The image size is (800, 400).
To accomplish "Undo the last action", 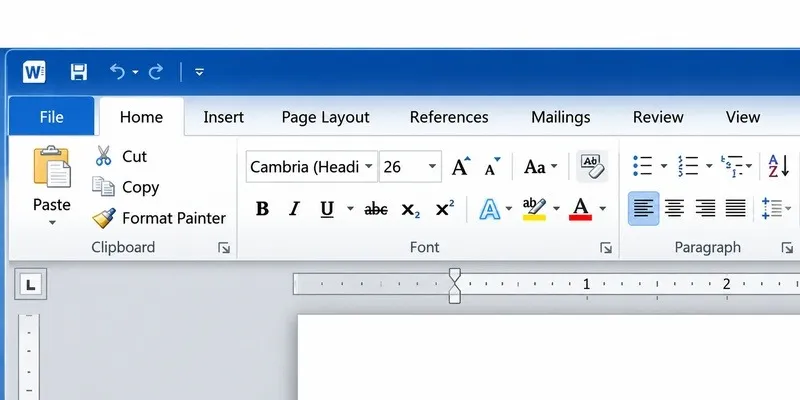I will (117, 72).
